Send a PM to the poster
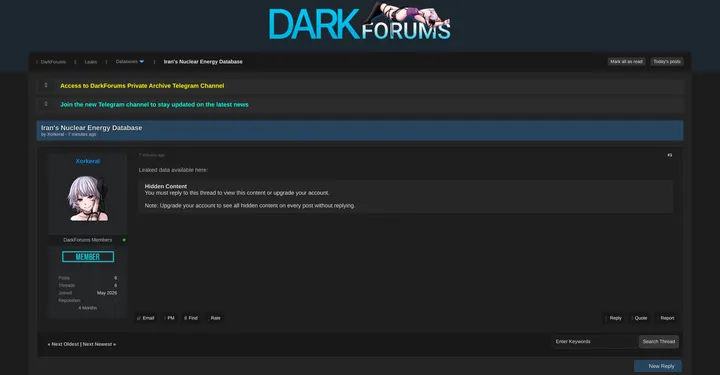 [x=169, y=318]
